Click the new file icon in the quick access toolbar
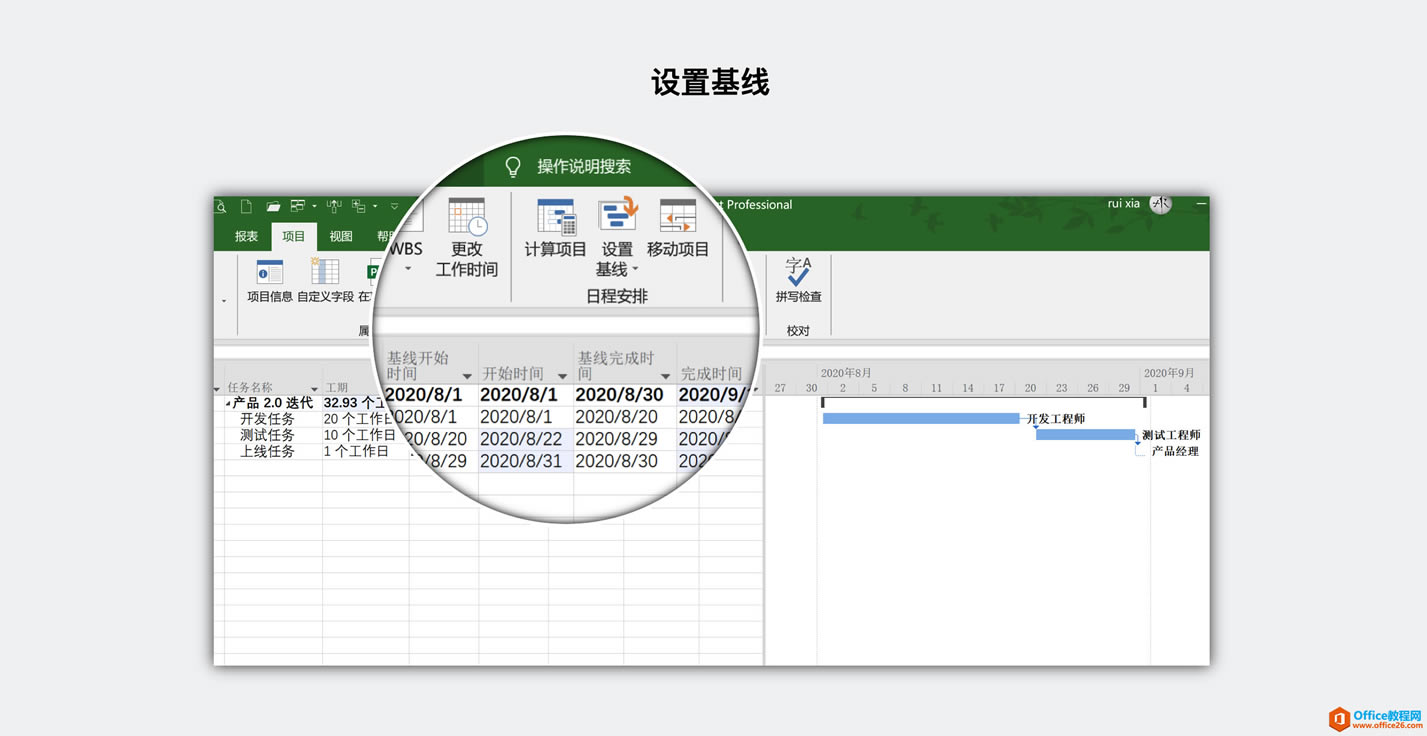 (x=245, y=206)
